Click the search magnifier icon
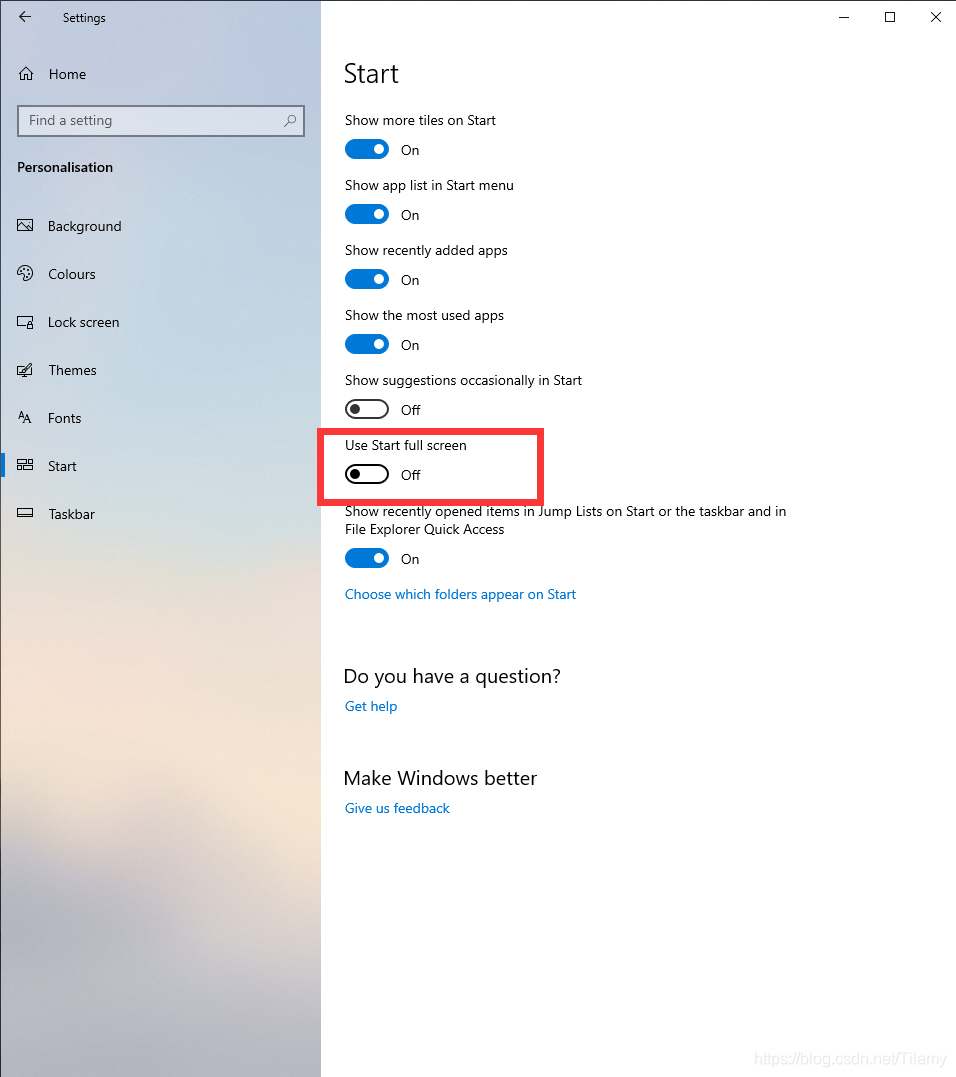The width and height of the screenshot is (956, 1077). point(290,121)
